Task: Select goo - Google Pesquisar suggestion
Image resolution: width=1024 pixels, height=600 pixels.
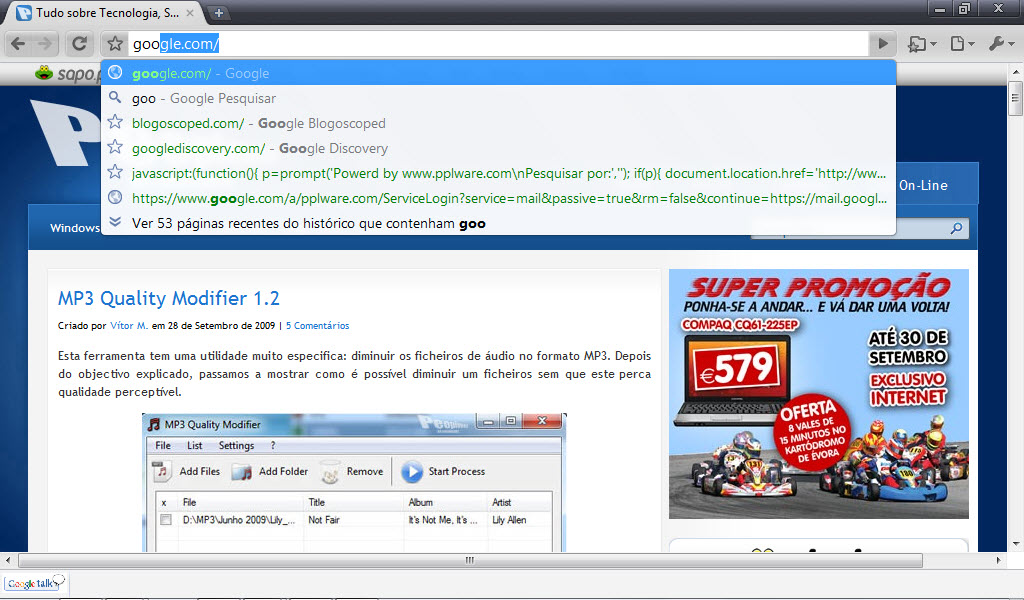Action: click(498, 98)
